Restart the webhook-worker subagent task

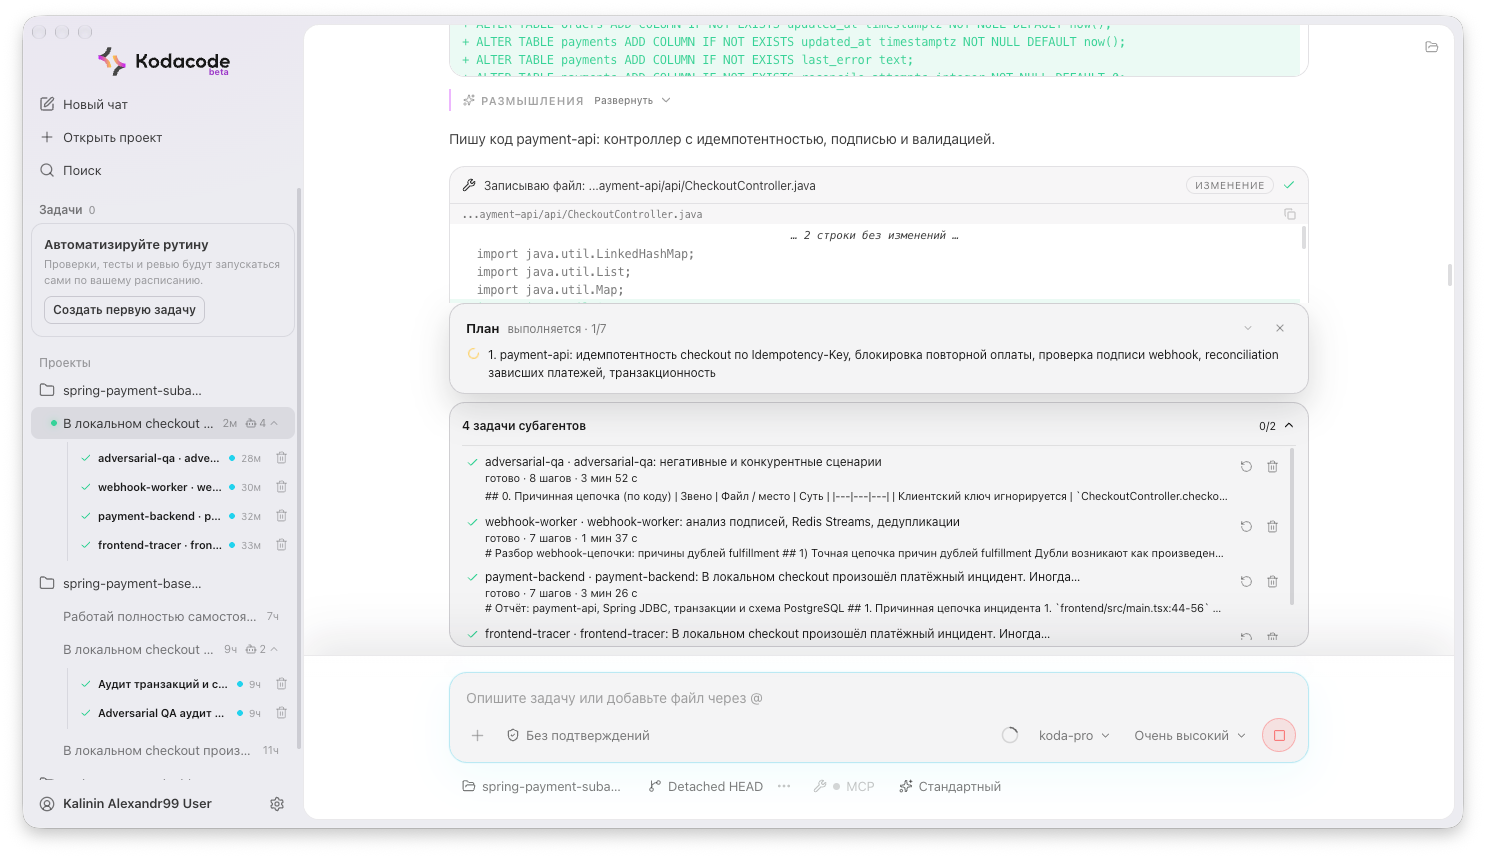(1246, 527)
